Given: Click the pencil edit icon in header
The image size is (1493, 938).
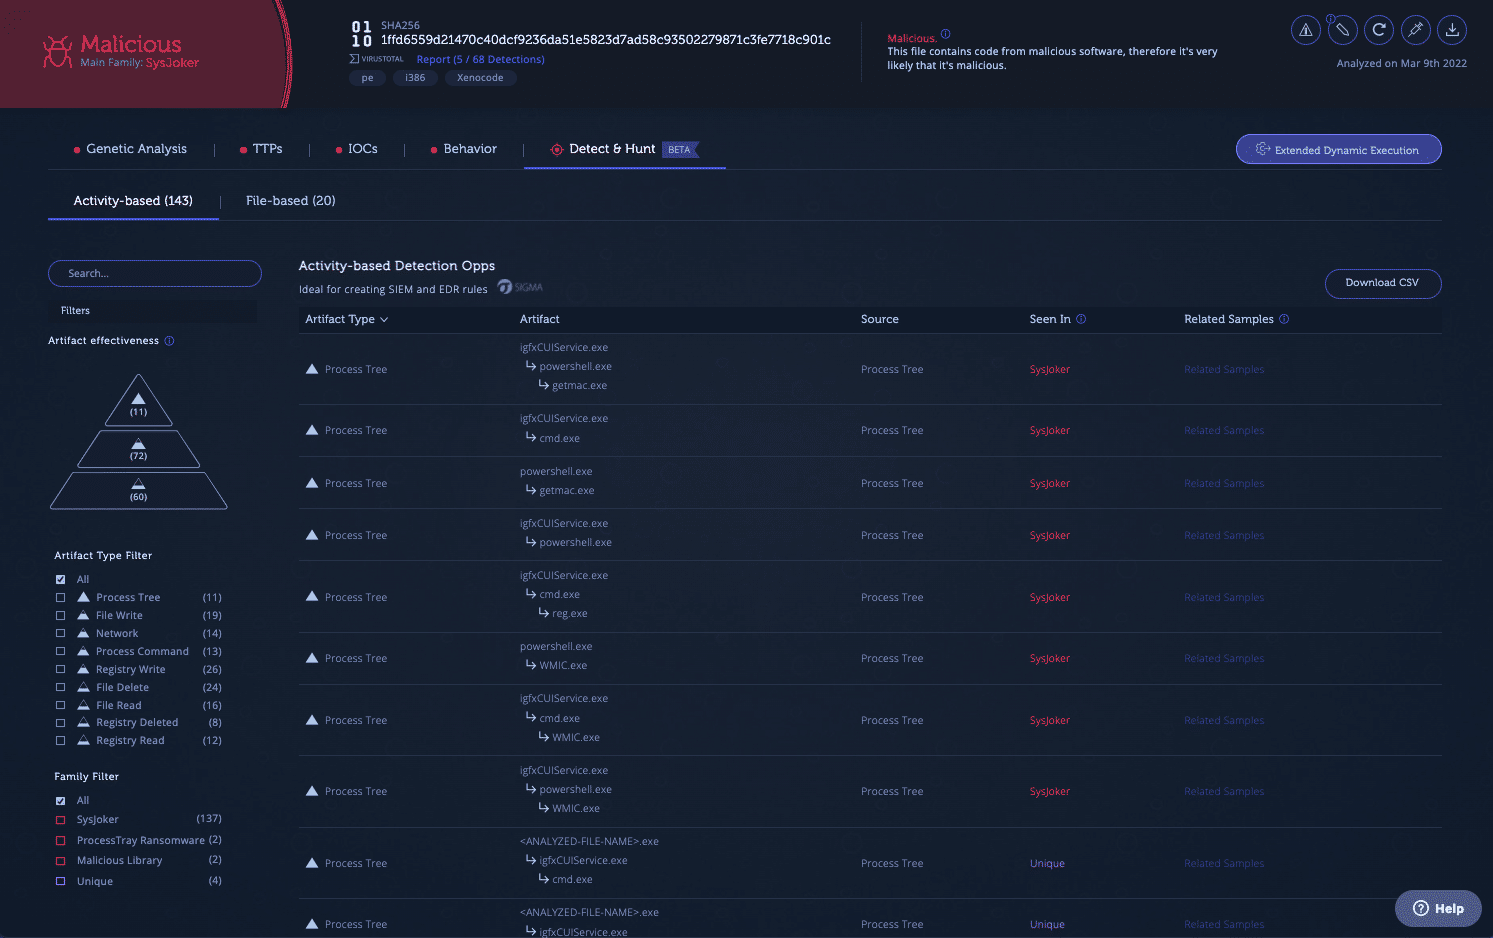Looking at the screenshot, I should (x=1342, y=30).
